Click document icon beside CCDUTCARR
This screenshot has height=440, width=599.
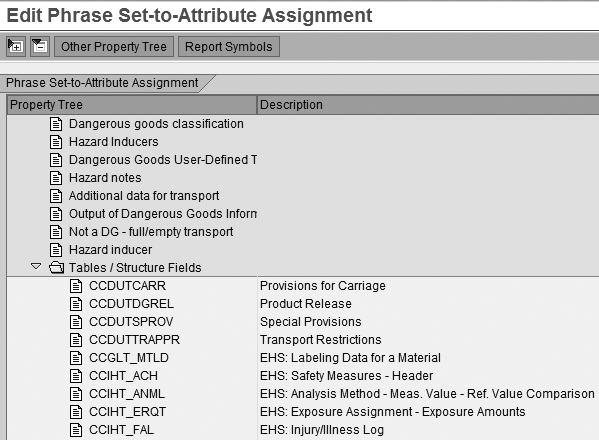point(76,286)
